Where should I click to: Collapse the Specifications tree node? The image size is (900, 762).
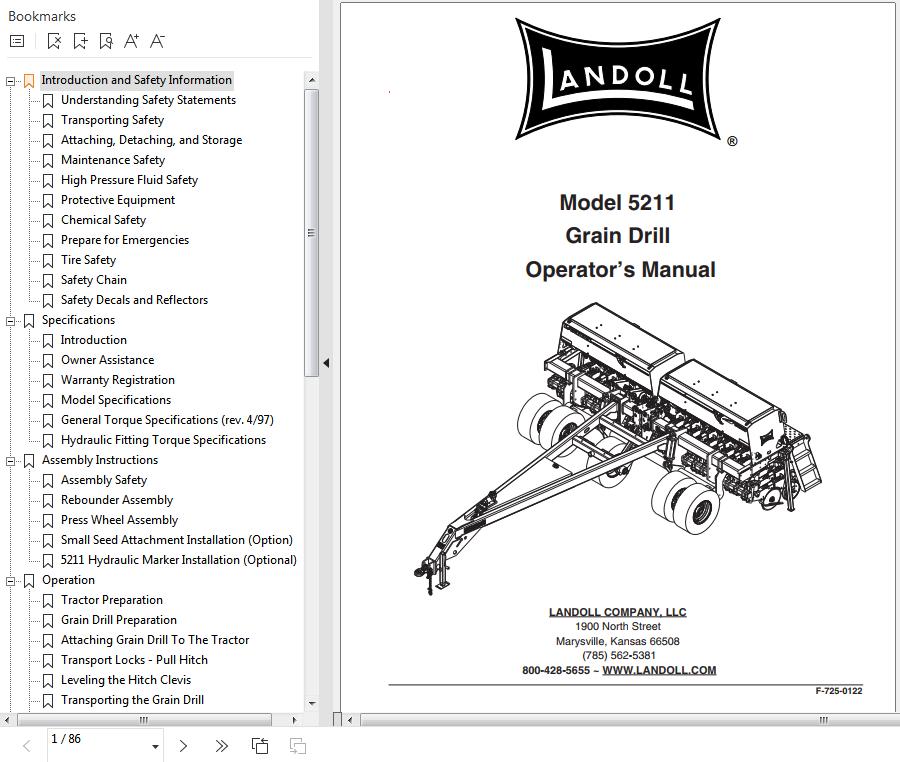coord(10,321)
